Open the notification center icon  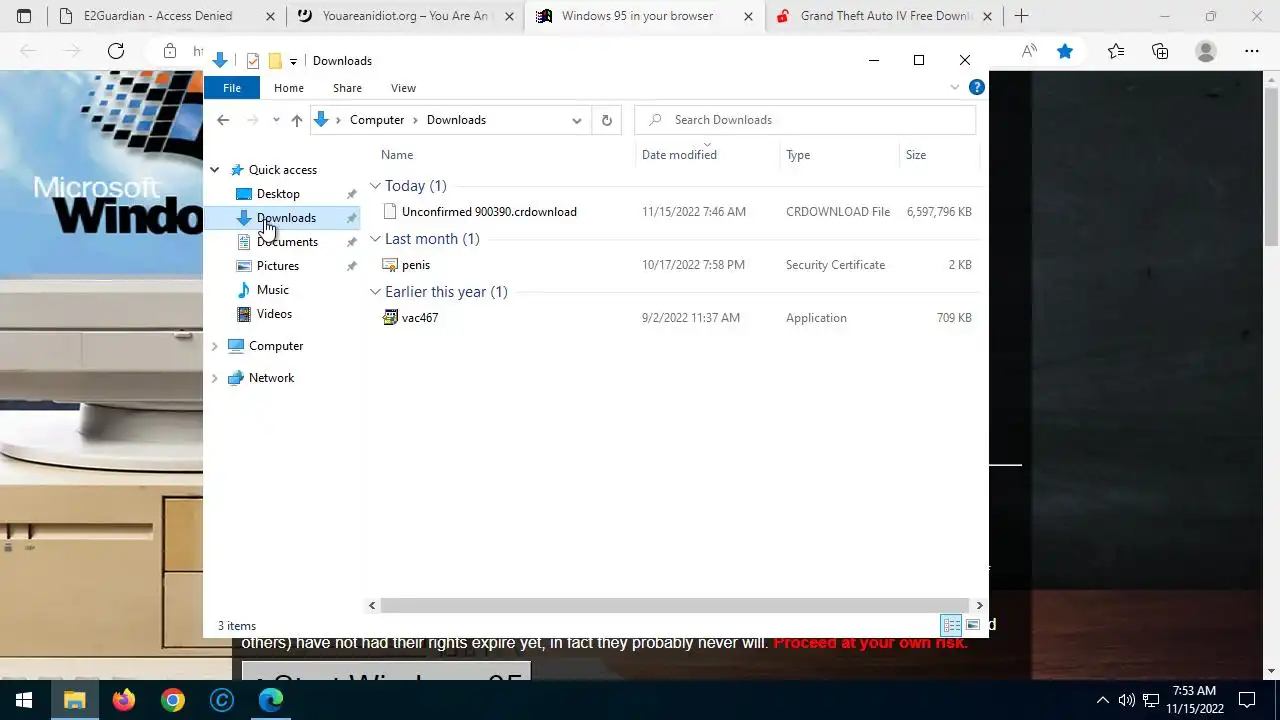point(1247,700)
